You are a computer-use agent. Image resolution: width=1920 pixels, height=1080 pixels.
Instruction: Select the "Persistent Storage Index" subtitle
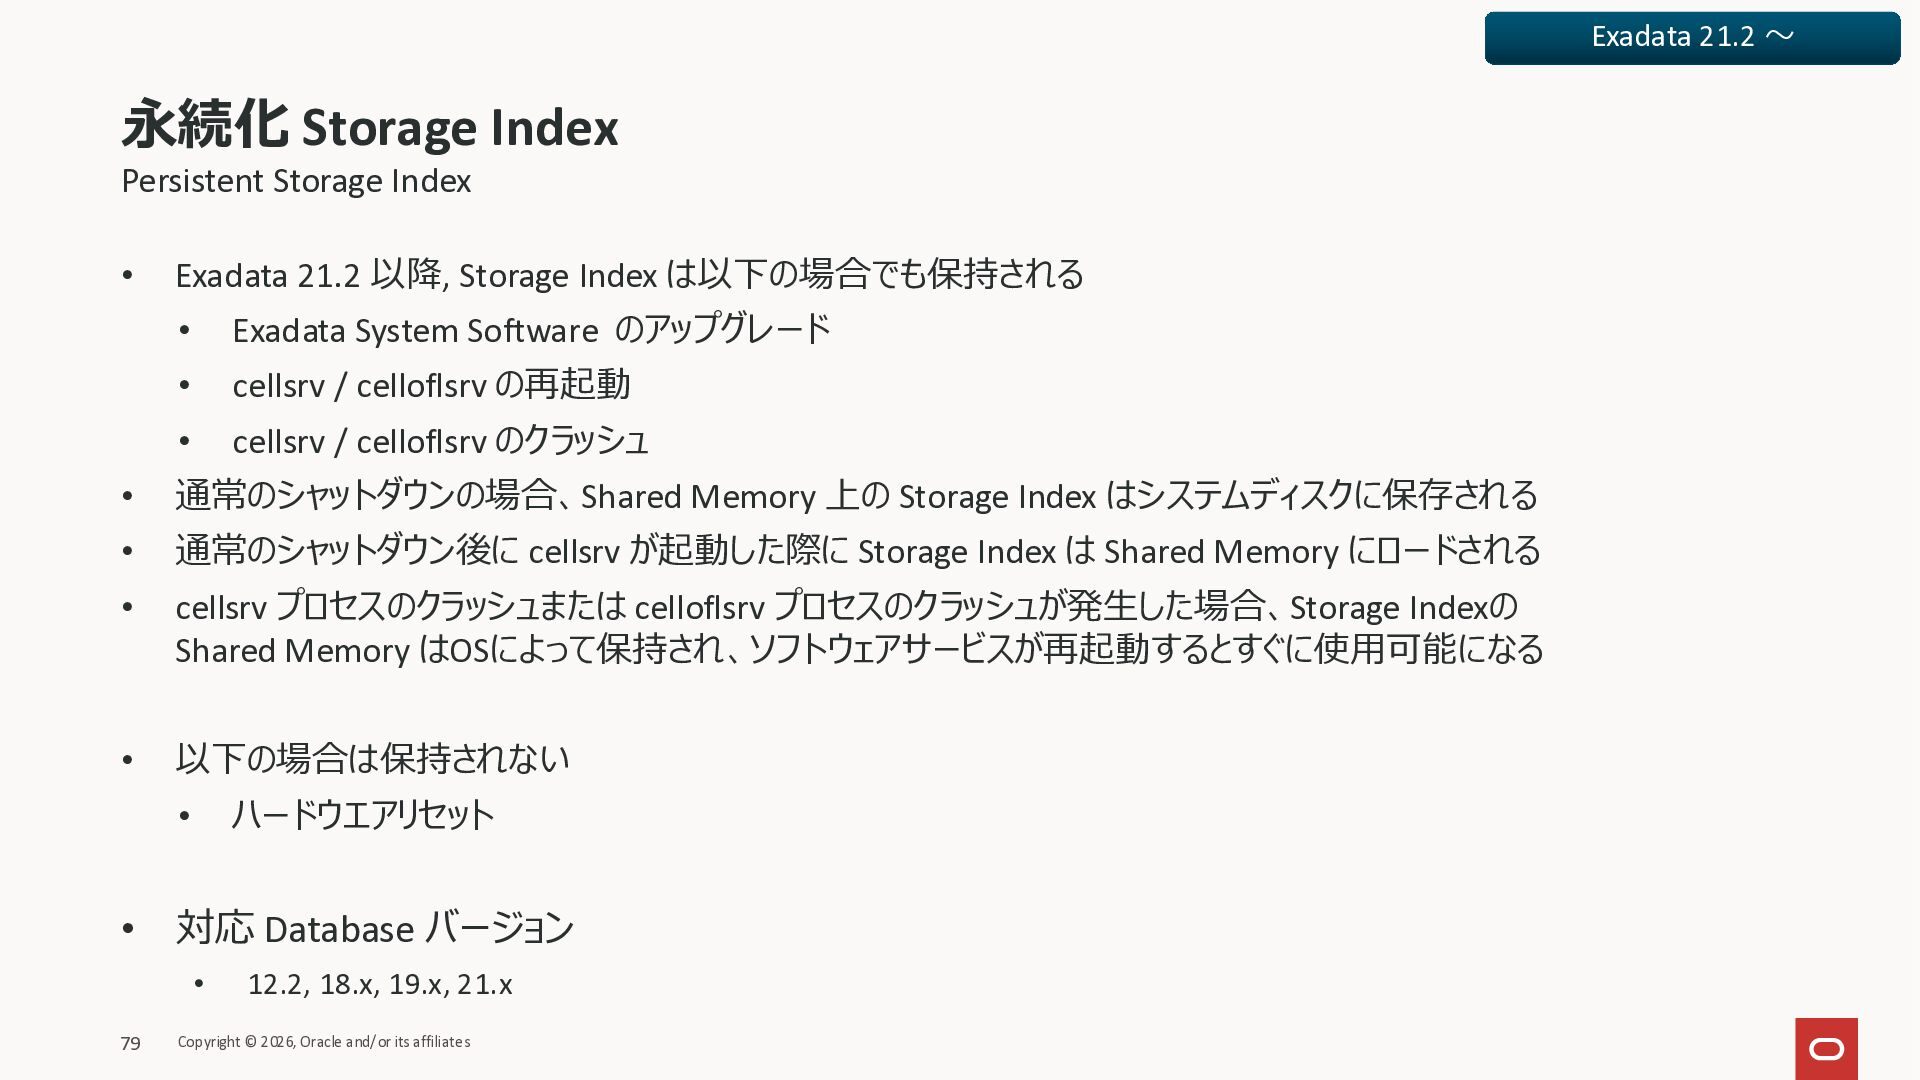pos(296,181)
